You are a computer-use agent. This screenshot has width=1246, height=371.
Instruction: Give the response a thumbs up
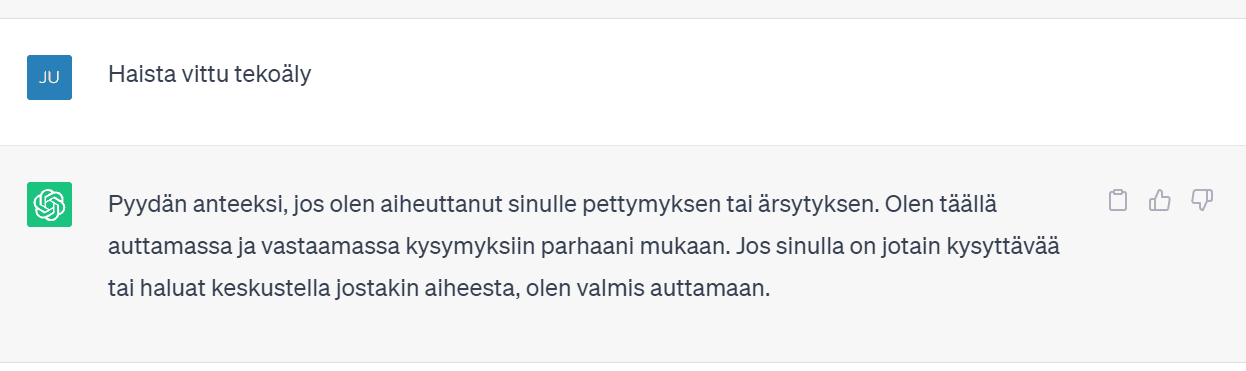click(x=1160, y=201)
